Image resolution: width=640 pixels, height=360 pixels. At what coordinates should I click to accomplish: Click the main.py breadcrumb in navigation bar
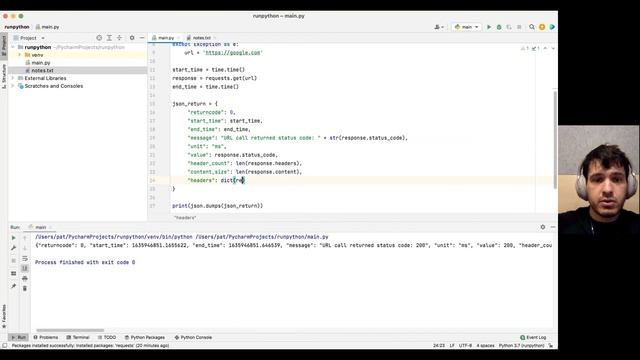coord(47,27)
